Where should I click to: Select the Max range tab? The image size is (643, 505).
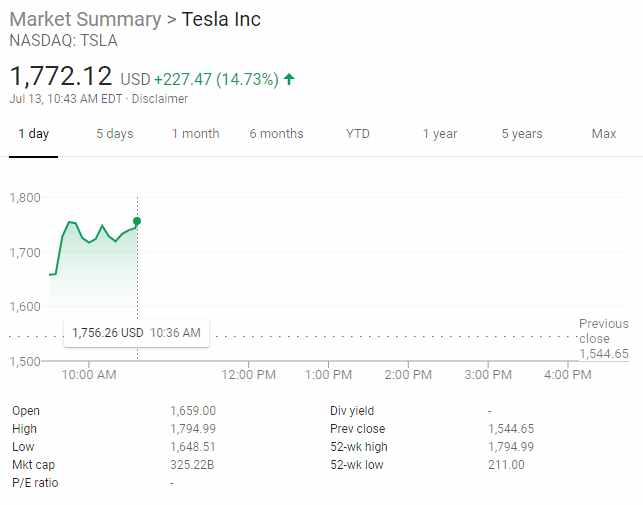pyautogui.click(x=604, y=134)
